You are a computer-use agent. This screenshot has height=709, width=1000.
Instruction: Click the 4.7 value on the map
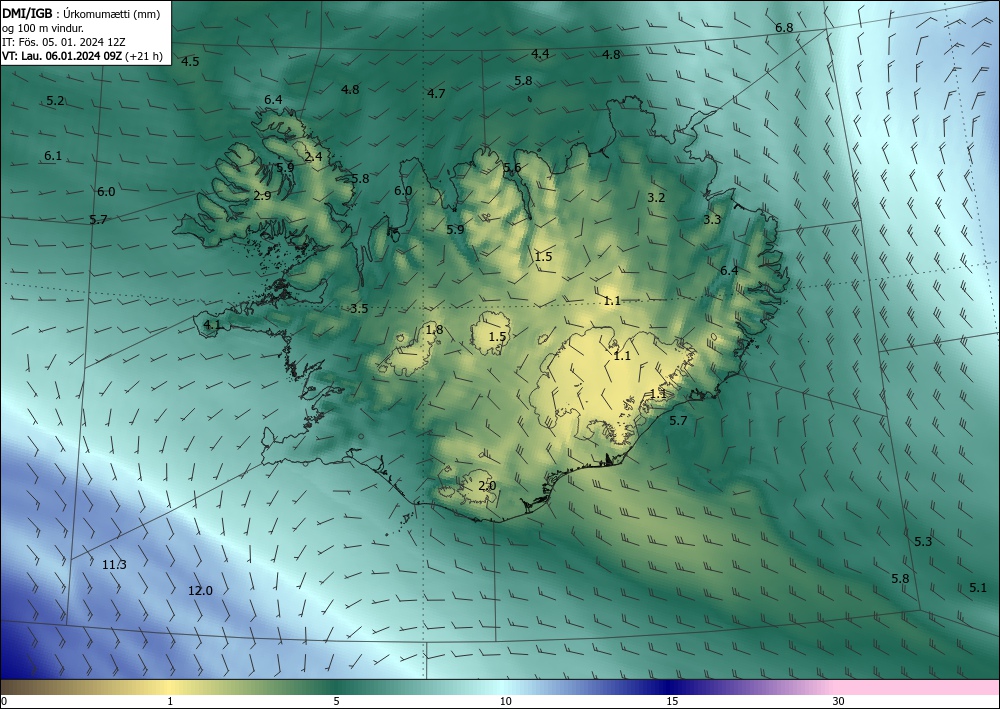[436, 94]
